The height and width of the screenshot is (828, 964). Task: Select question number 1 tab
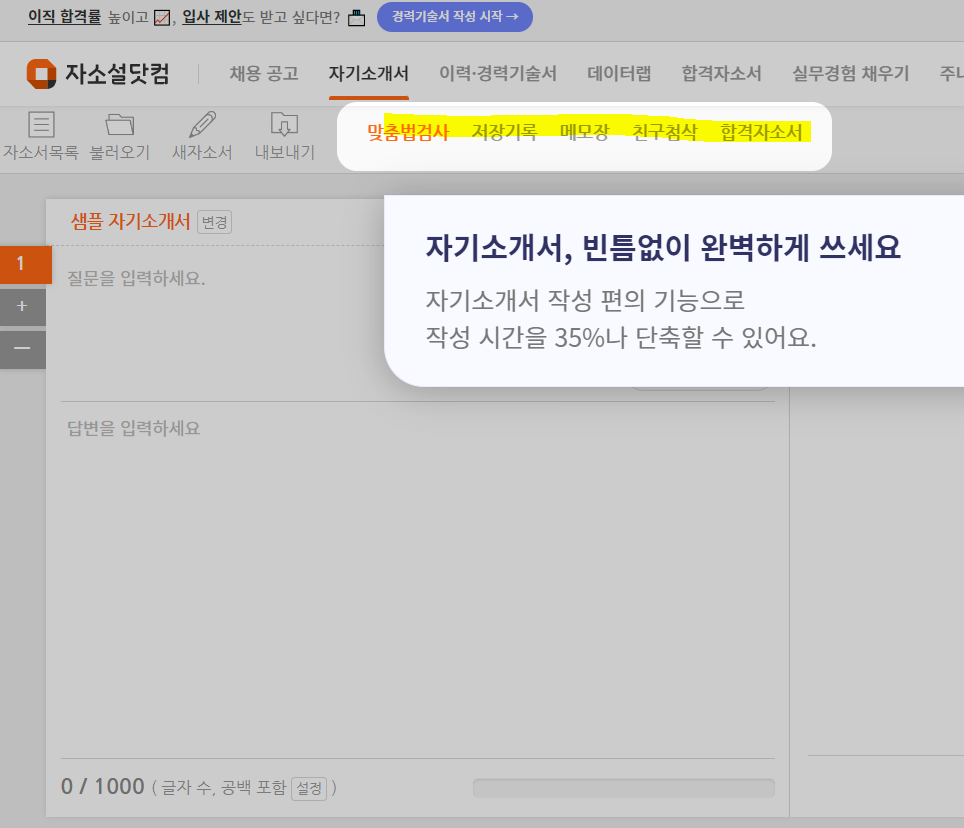point(25,264)
